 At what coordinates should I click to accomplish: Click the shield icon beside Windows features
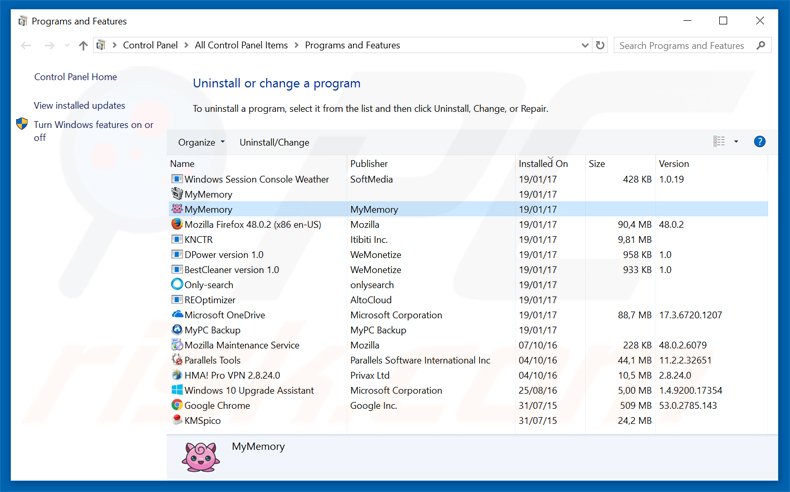(22, 124)
